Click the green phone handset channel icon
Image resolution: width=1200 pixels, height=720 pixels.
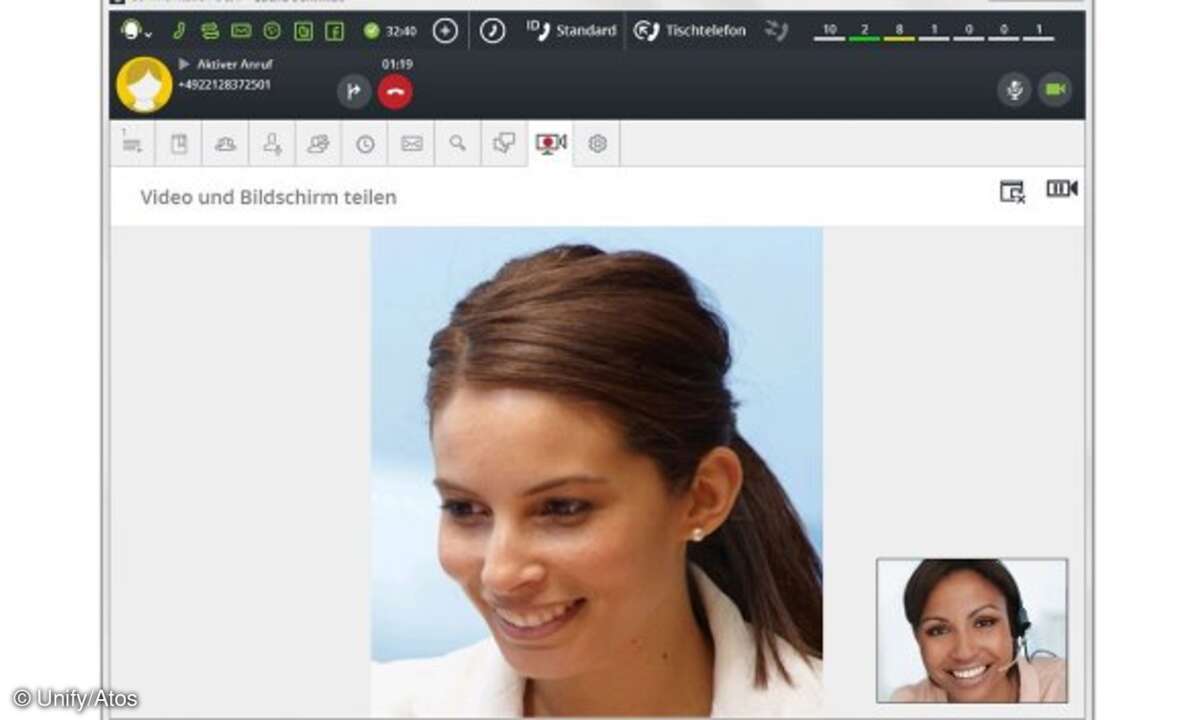[178, 31]
